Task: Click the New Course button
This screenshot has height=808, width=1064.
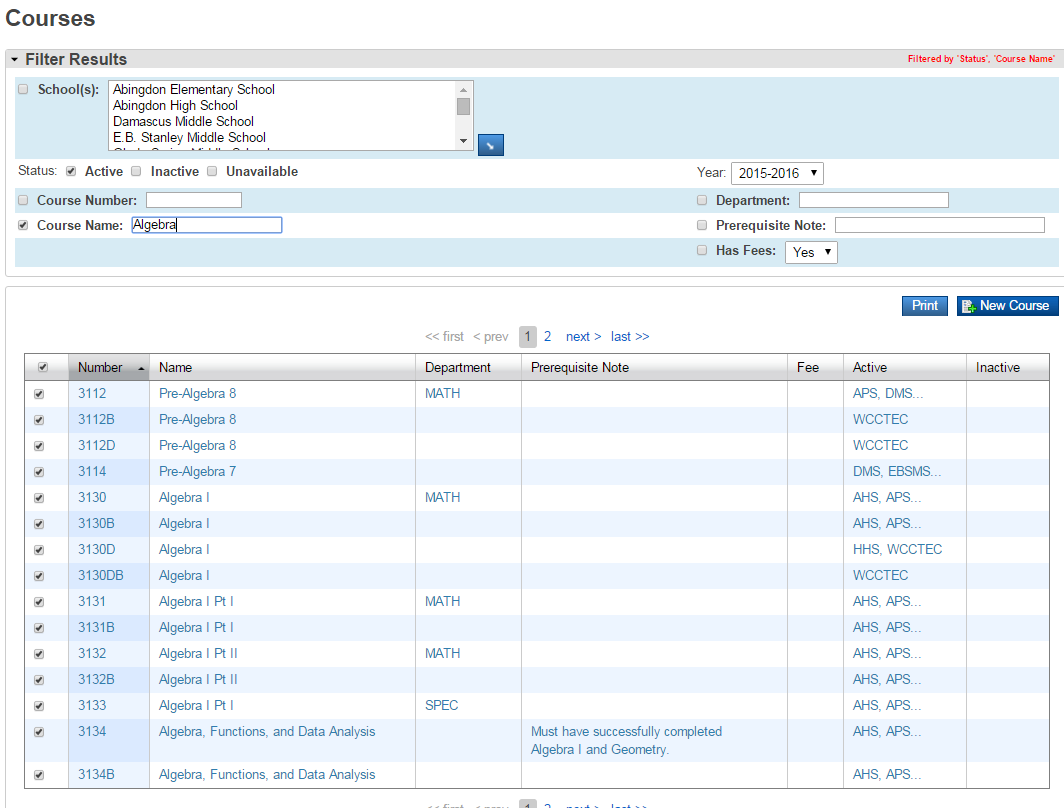Action: pos(1008,306)
